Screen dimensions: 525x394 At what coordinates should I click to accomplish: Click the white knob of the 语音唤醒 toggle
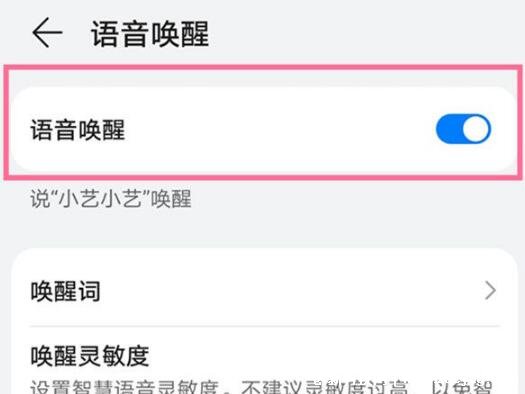(476, 129)
